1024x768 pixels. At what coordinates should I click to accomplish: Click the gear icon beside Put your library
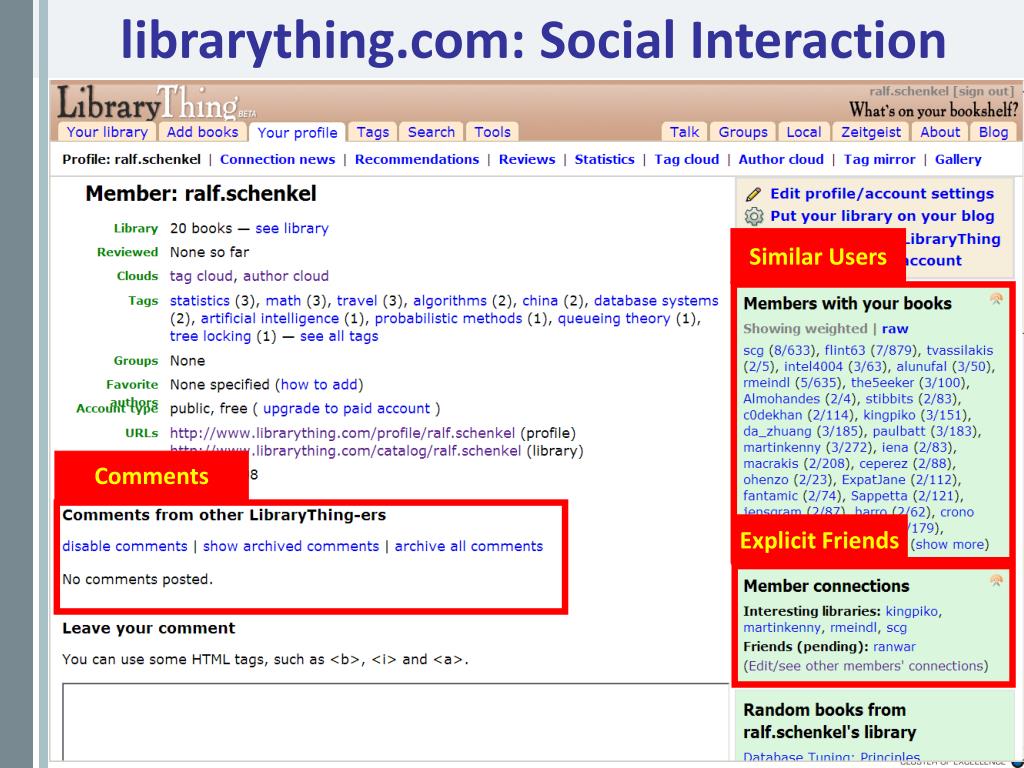tap(754, 216)
